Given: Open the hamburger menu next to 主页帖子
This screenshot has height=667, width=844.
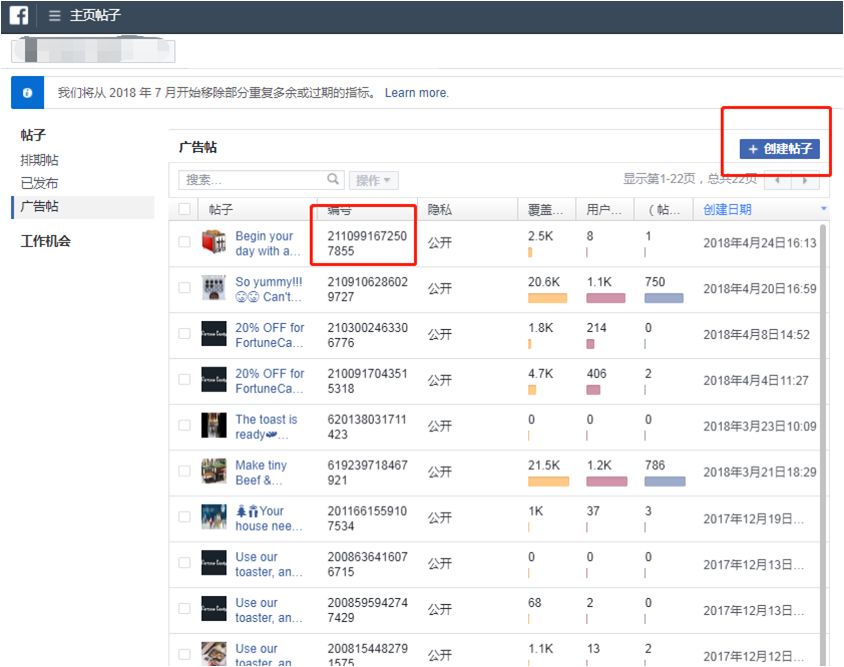Looking at the screenshot, I should (x=54, y=15).
